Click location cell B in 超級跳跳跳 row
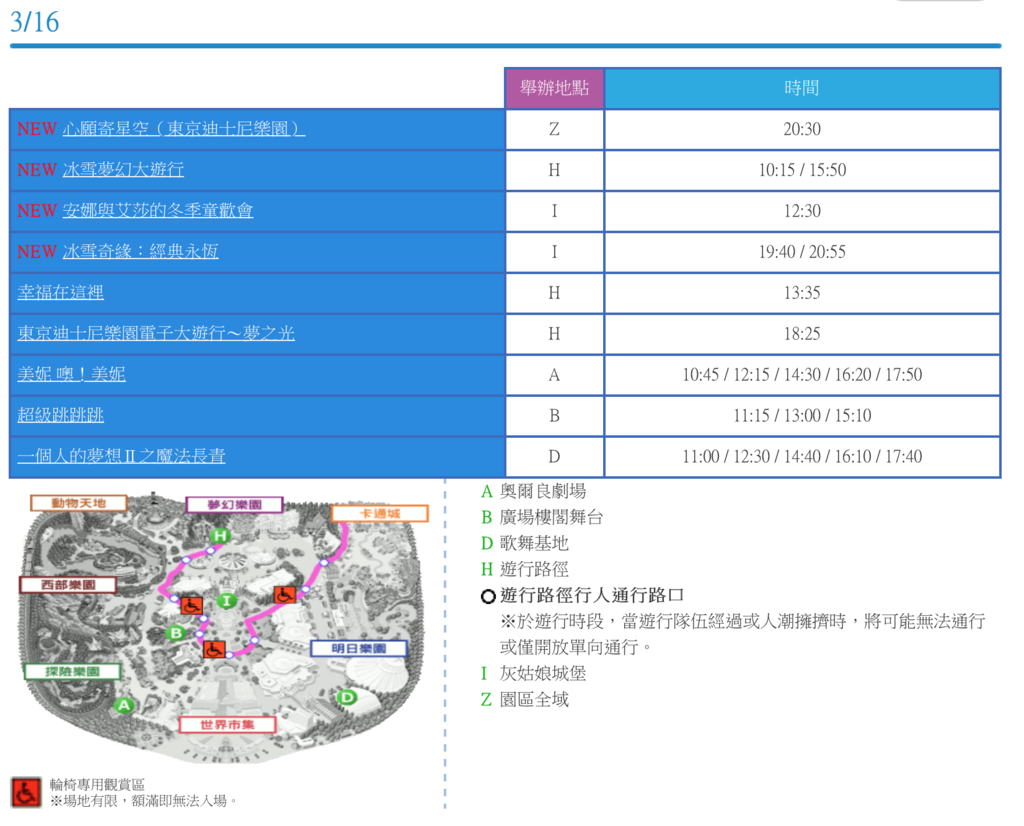The height and width of the screenshot is (826, 1024). [x=554, y=416]
